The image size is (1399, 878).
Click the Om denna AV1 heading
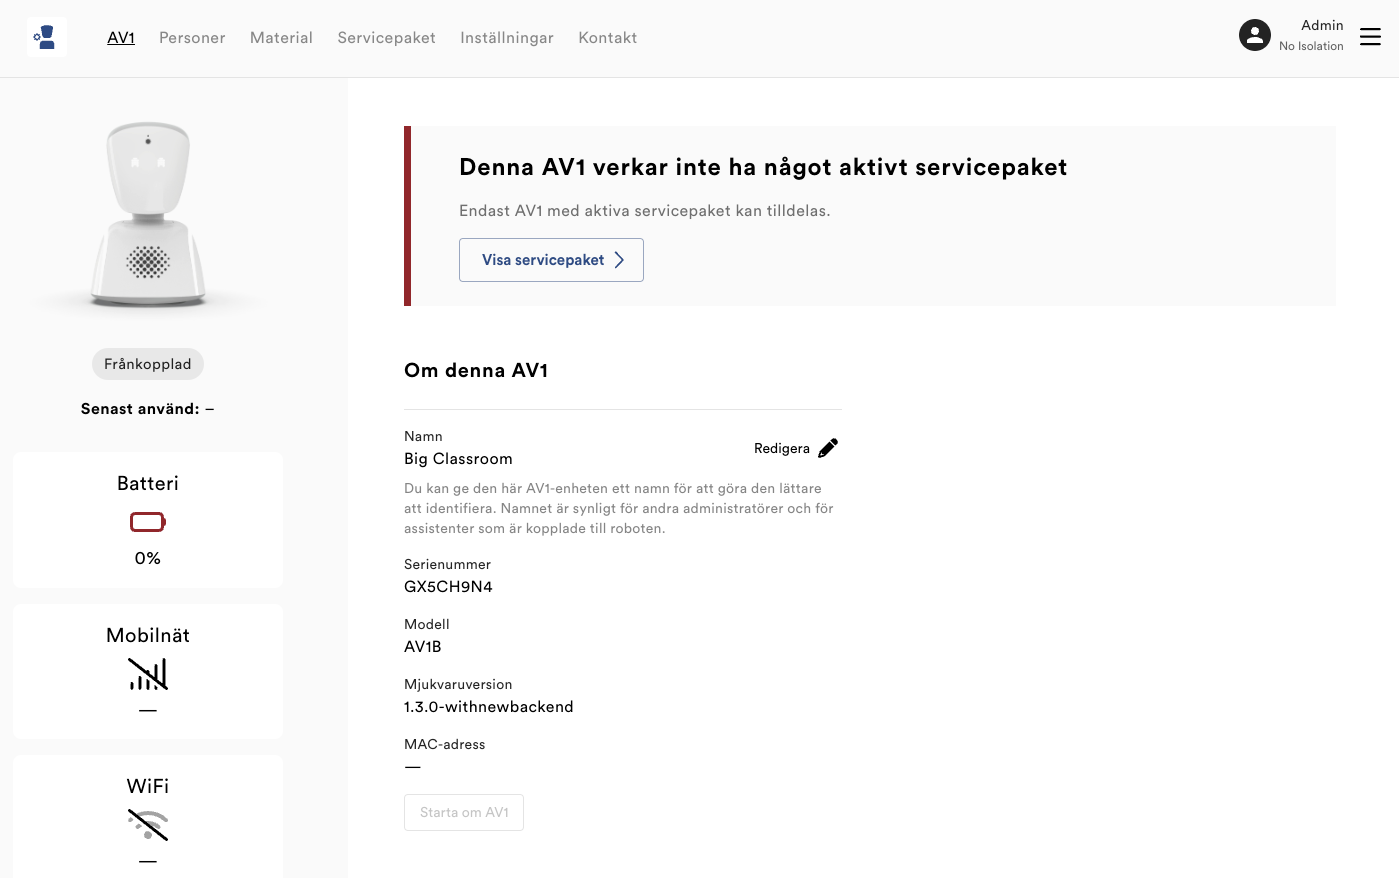coord(476,370)
